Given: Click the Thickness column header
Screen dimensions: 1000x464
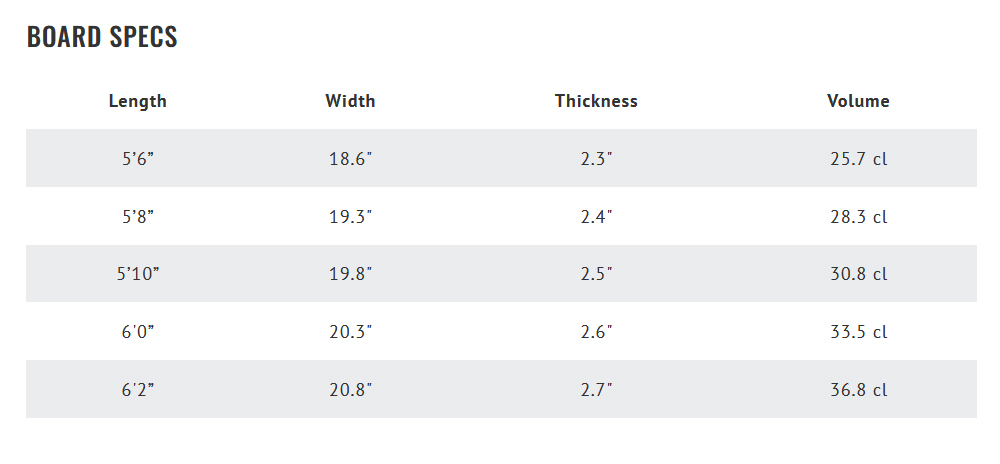Looking at the screenshot, I should coord(596,101).
